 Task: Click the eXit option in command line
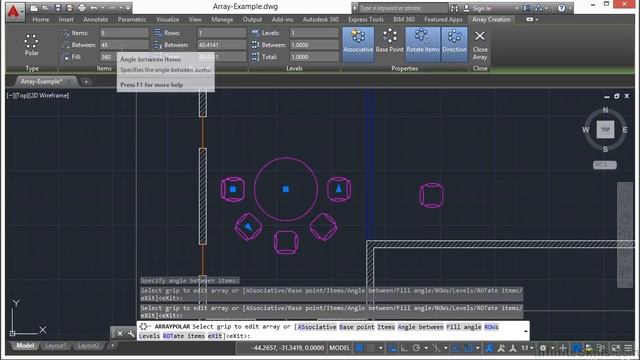pos(215,336)
